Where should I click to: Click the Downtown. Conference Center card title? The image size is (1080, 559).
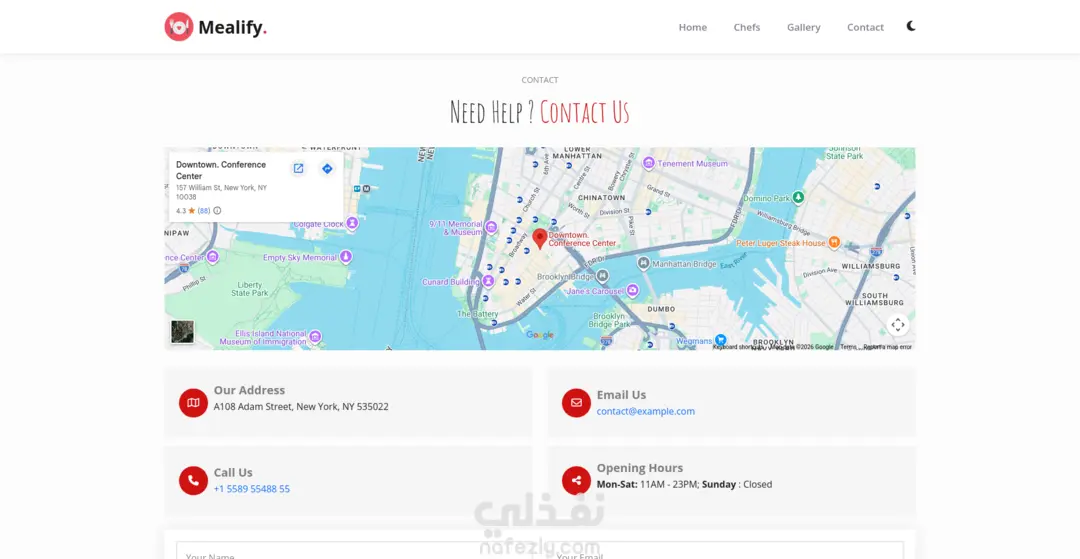pyautogui.click(x=220, y=170)
